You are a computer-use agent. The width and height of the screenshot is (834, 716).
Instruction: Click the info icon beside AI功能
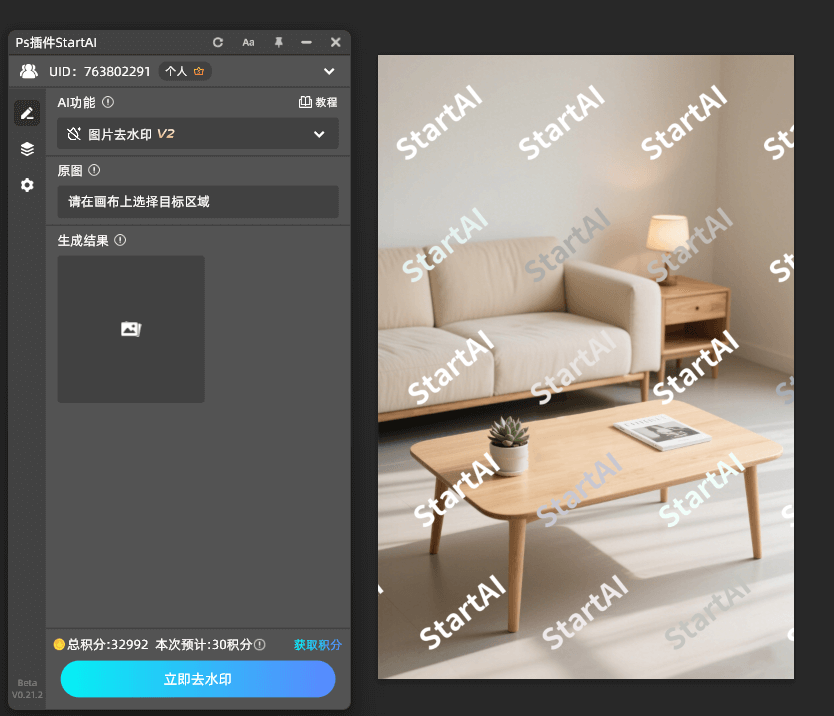[108, 102]
